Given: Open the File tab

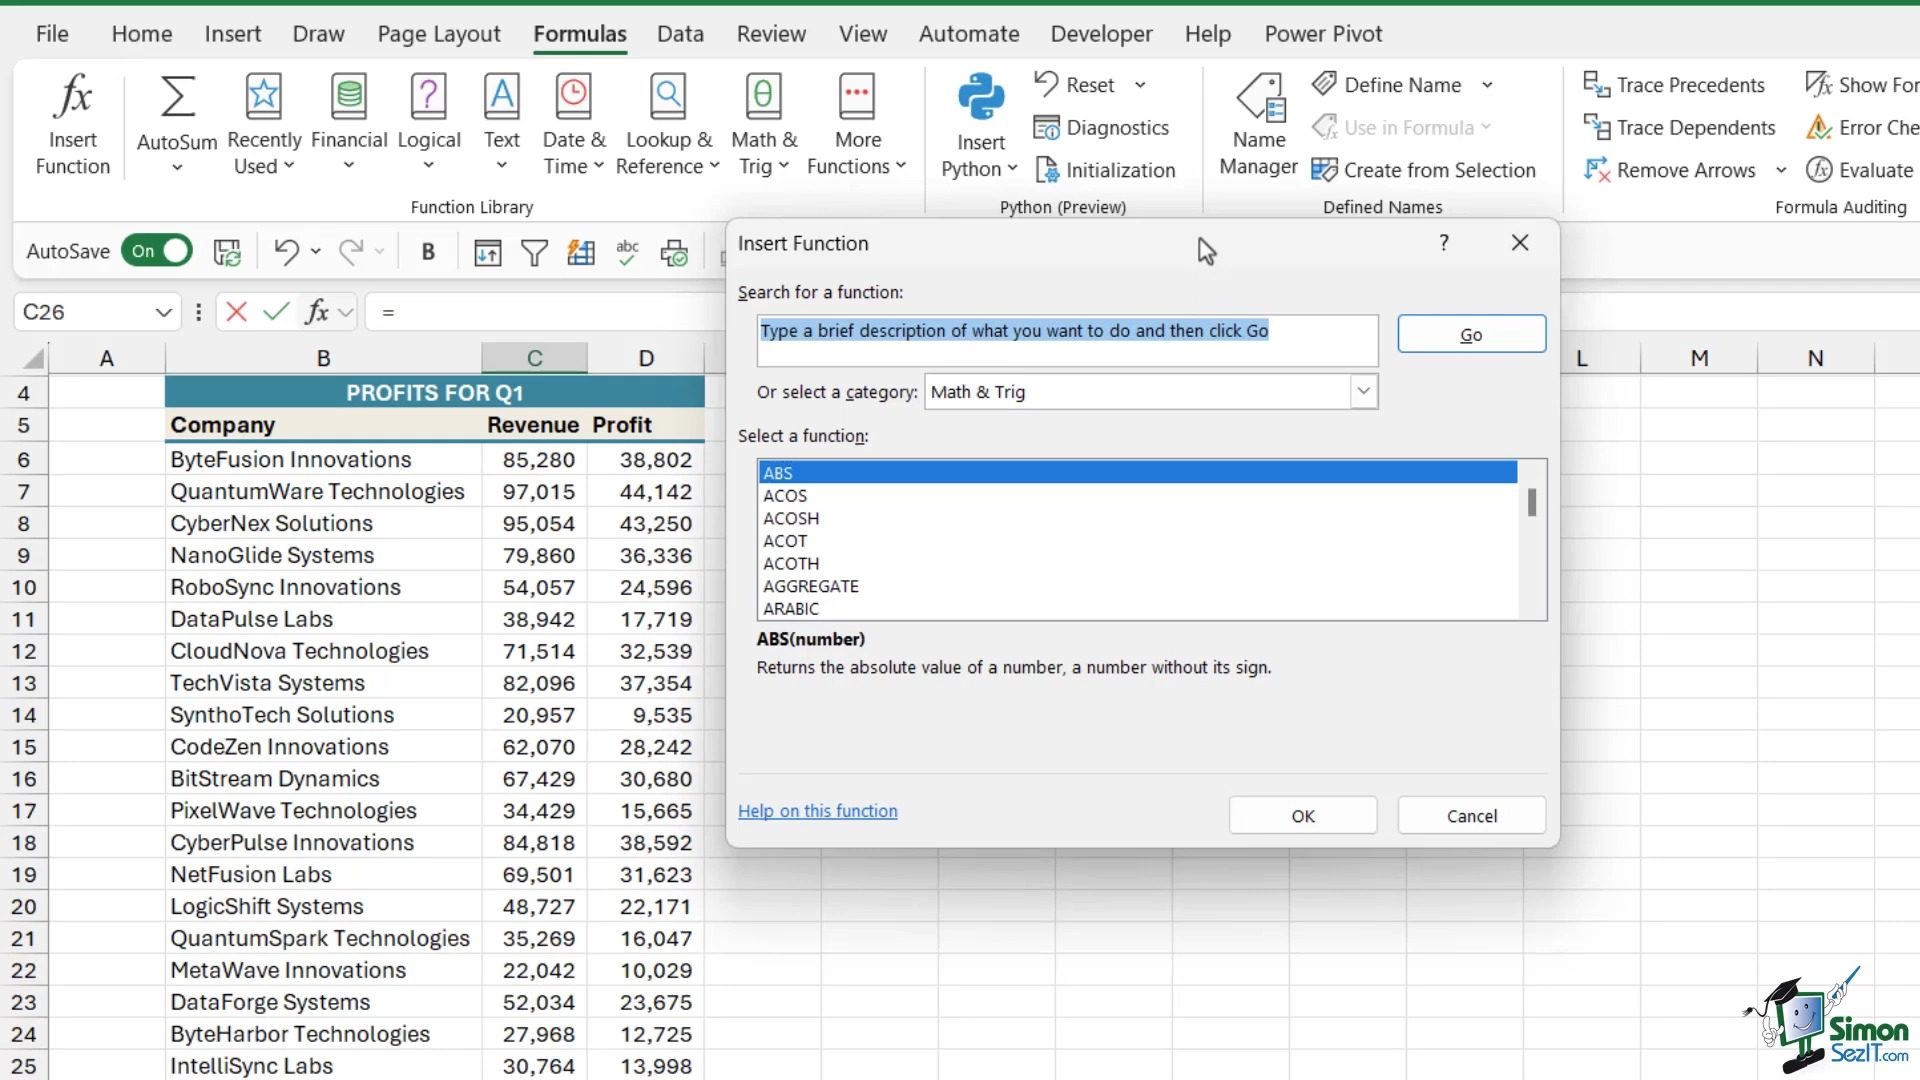Looking at the screenshot, I should click(52, 34).
